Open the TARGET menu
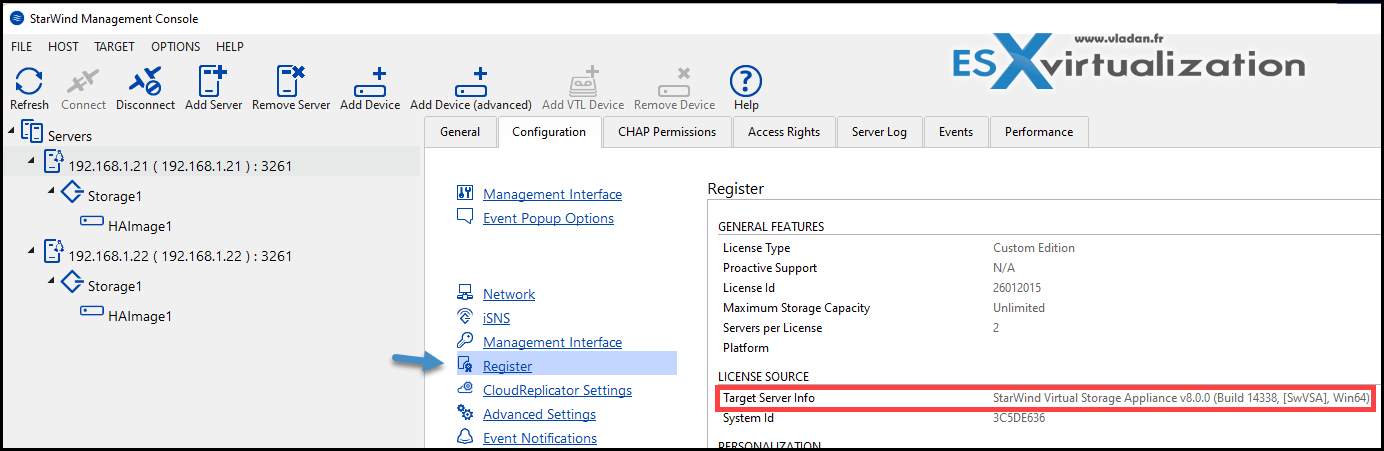Viewport: 1384px width, 451px height. [x=115, y=47]
